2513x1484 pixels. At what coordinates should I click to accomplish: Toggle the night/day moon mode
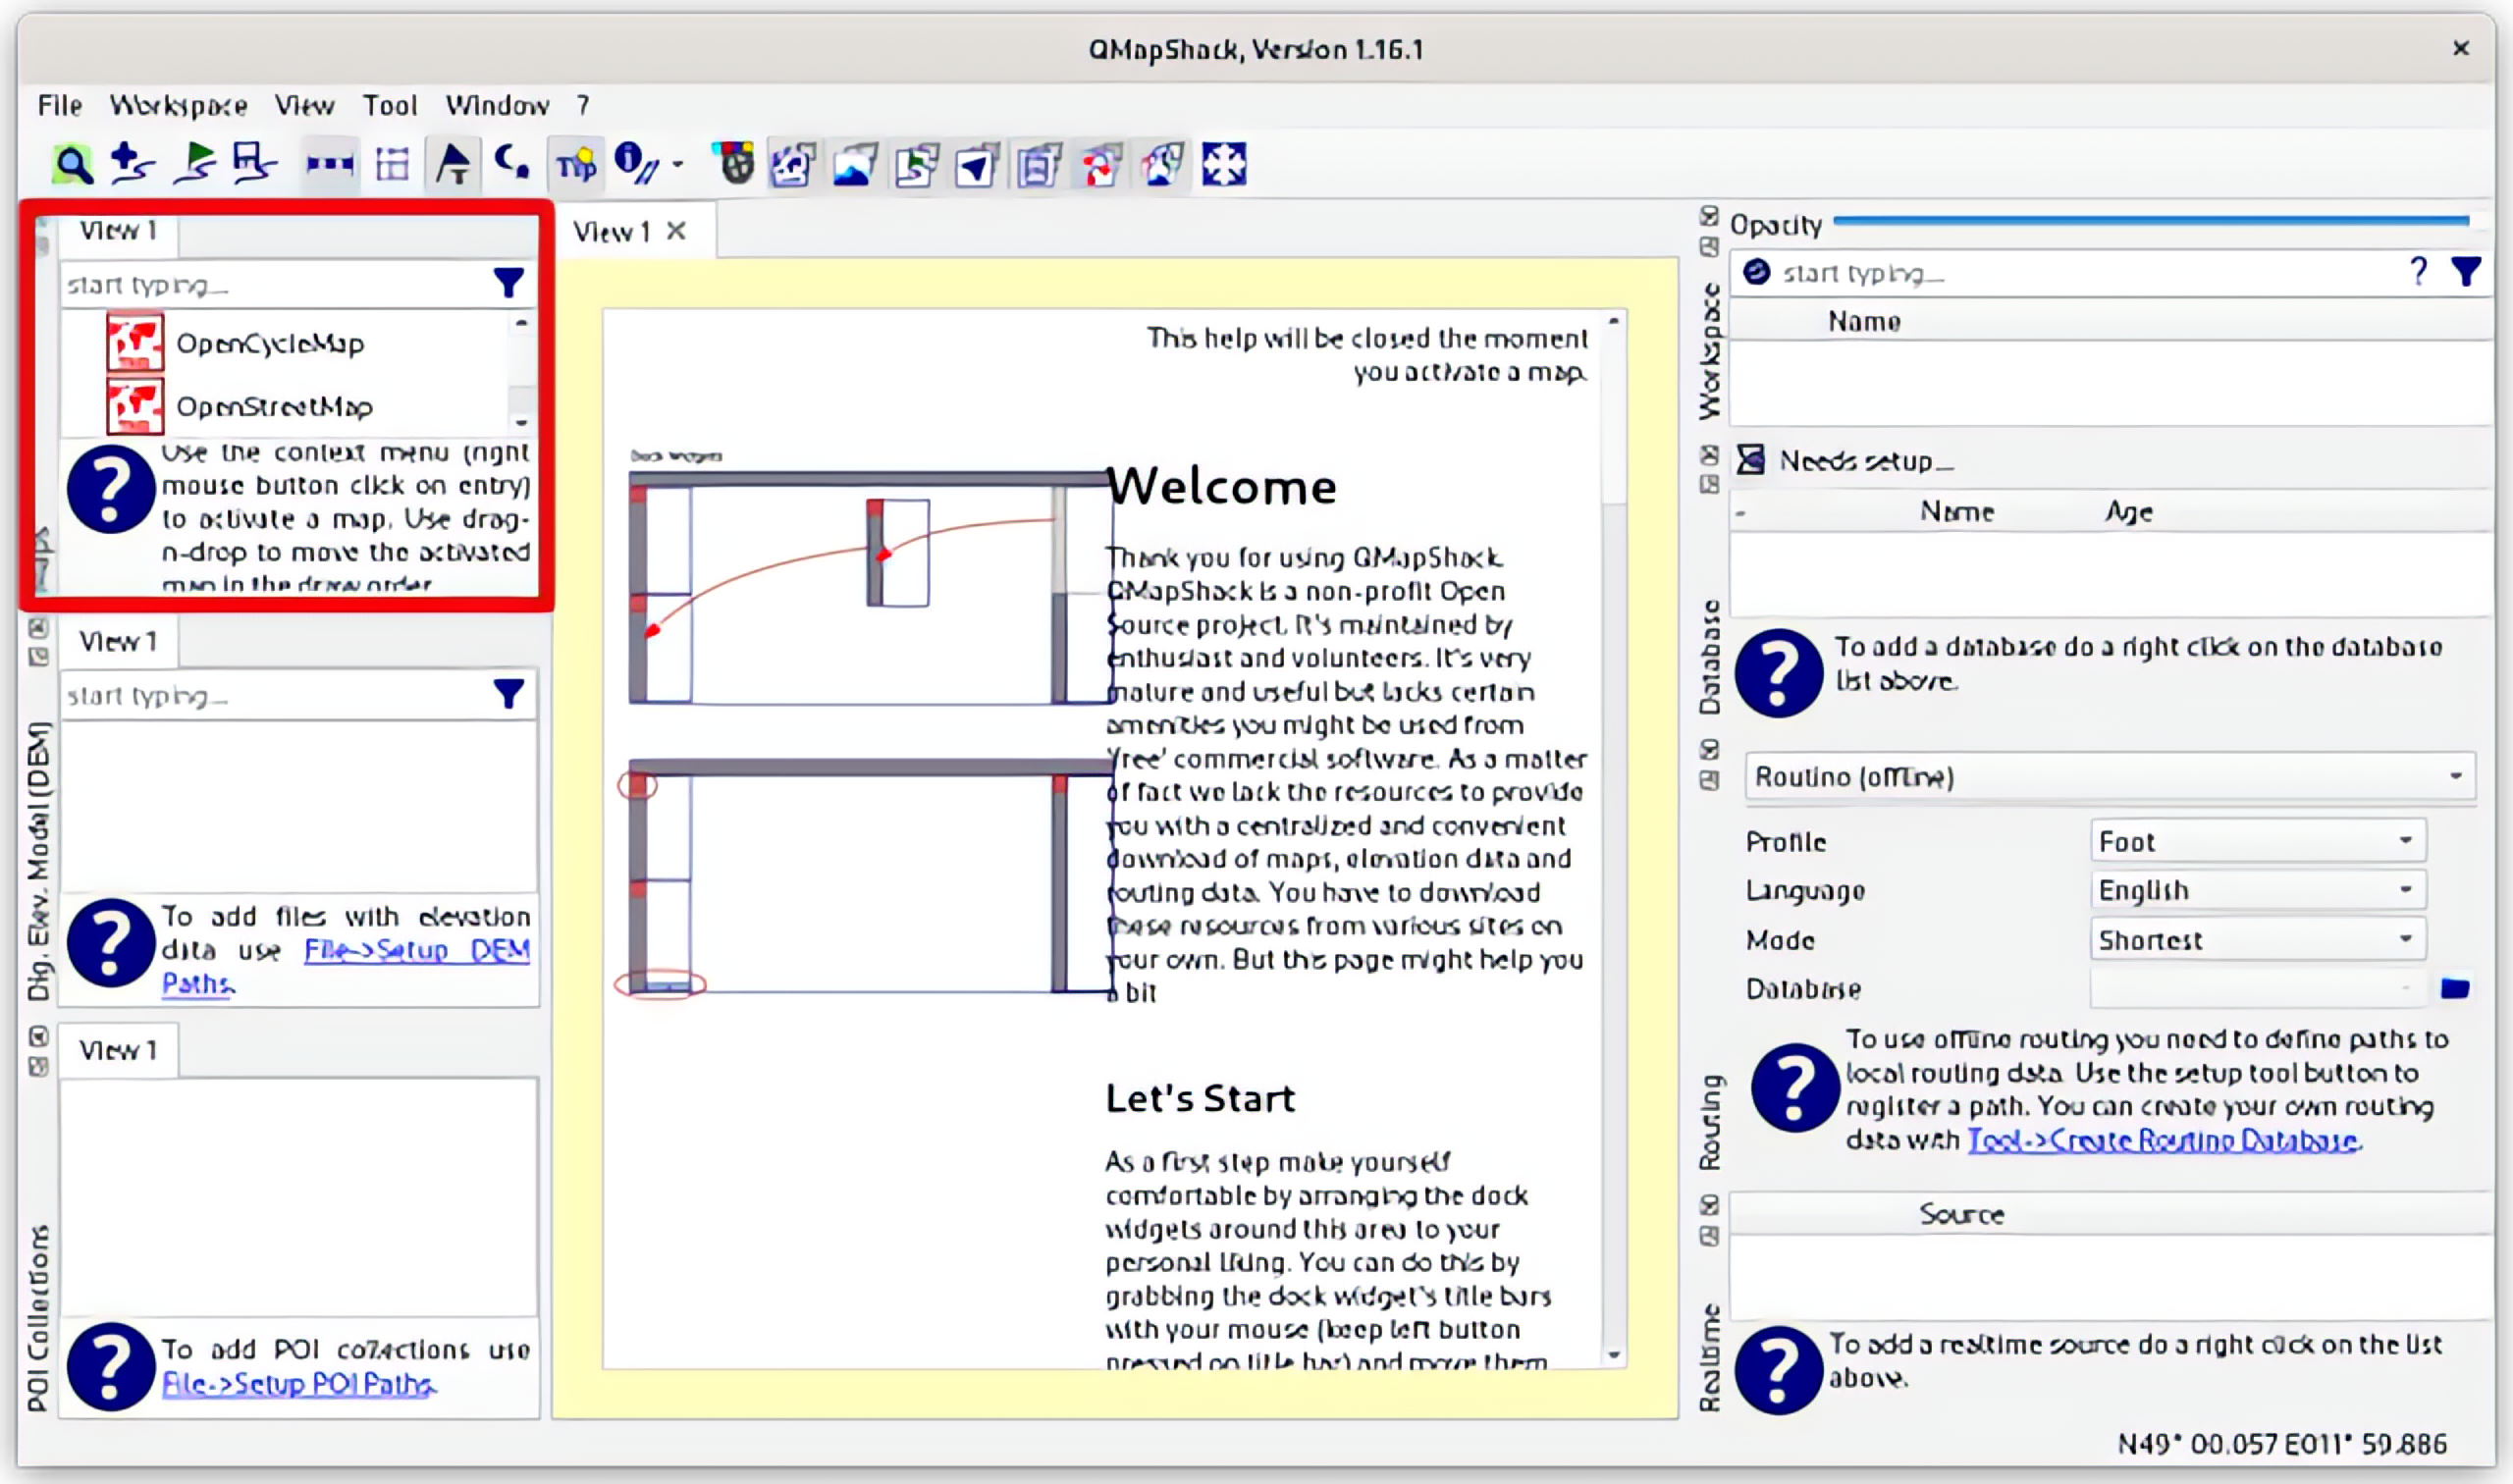tap(512, 164)
